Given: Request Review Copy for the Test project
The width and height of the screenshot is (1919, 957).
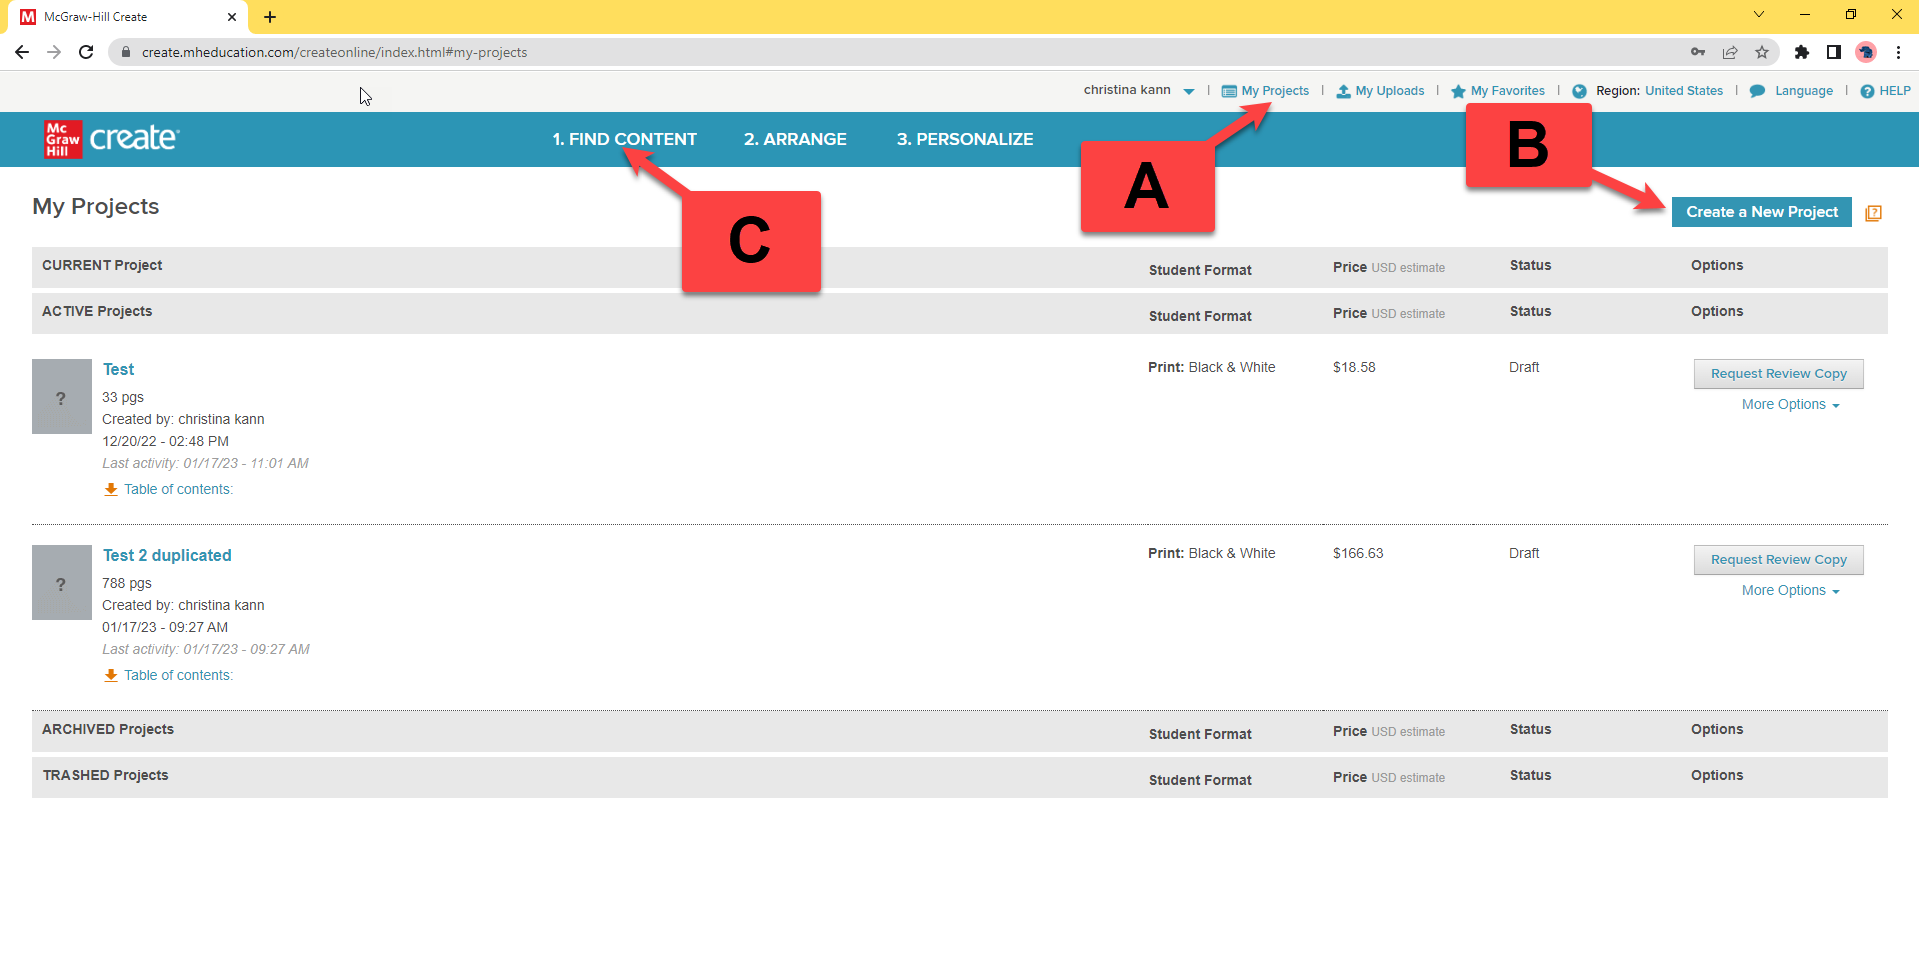Looking at the screenshot, I should [x=1778, y=374].
